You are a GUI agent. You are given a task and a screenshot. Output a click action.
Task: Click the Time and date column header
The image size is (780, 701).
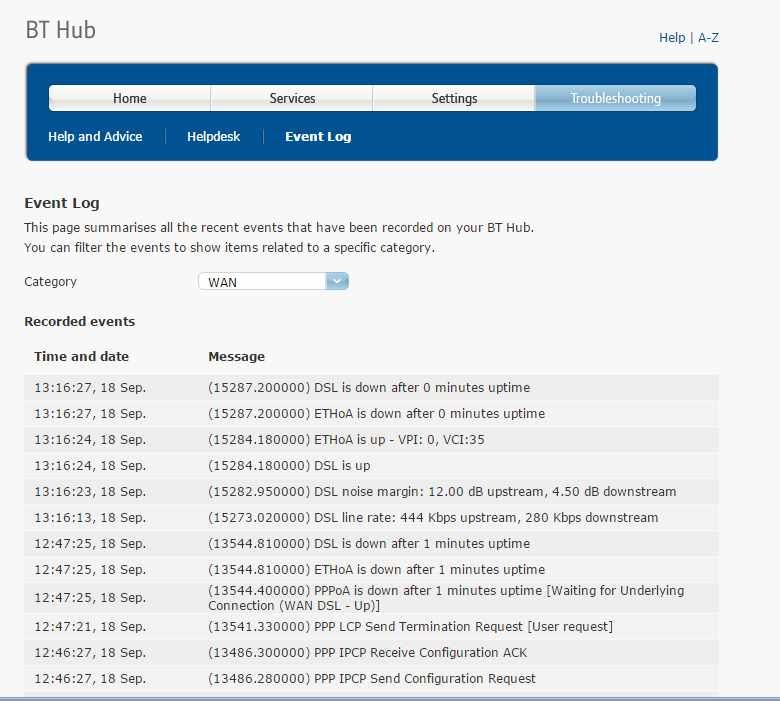pyautogui.click(x=81, y=356)
